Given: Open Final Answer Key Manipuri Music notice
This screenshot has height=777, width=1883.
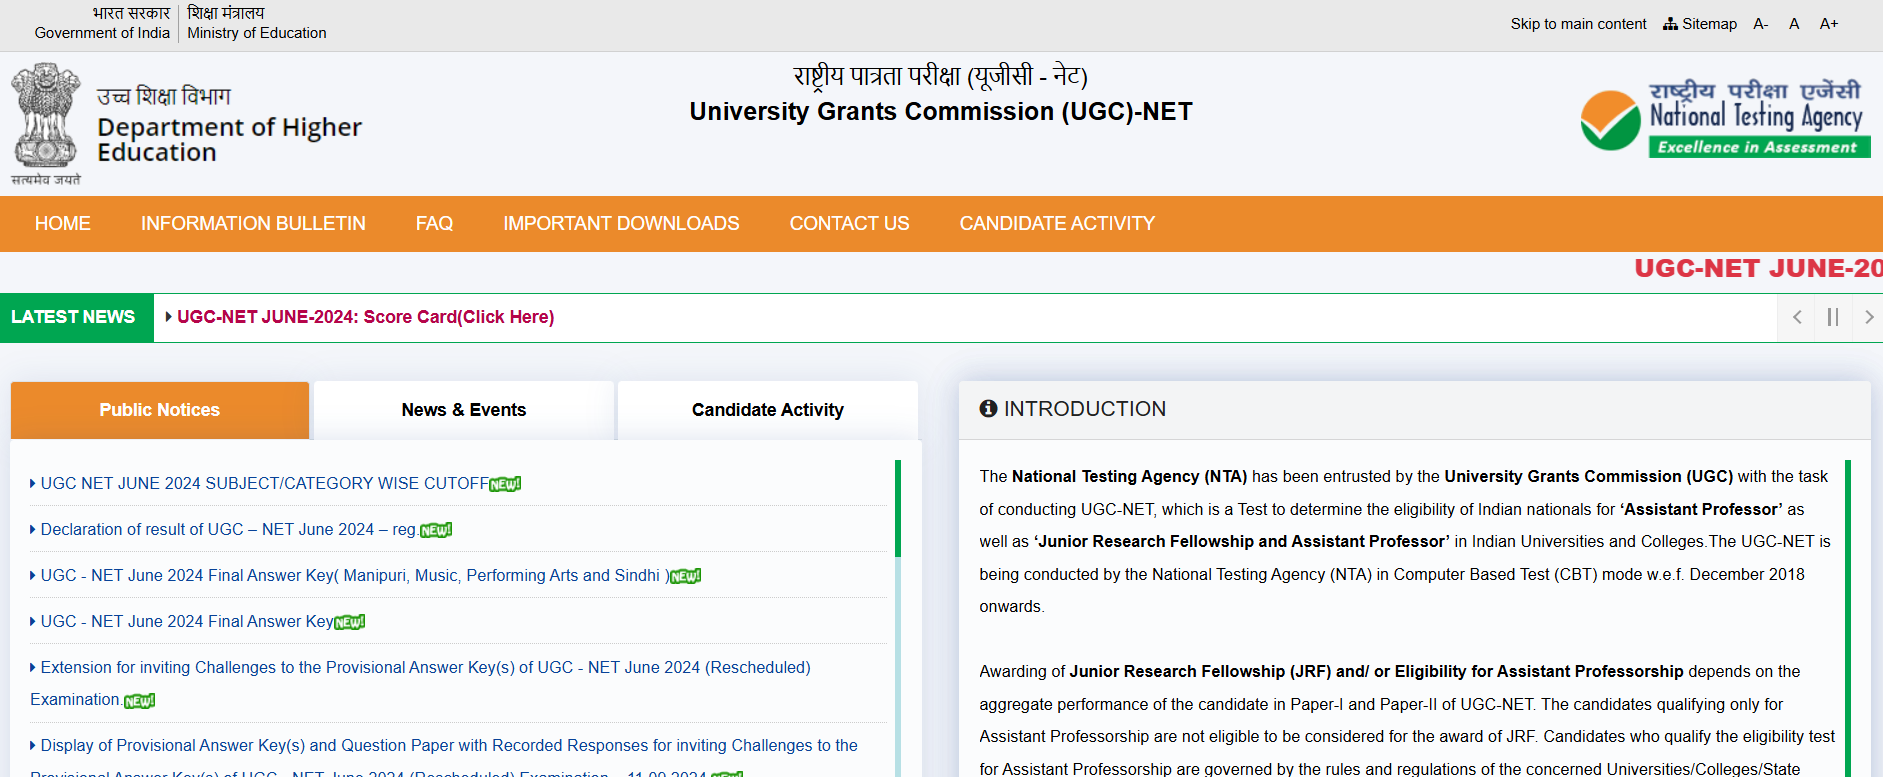Looking at the screenshot, I should click(x=355, y=575).
